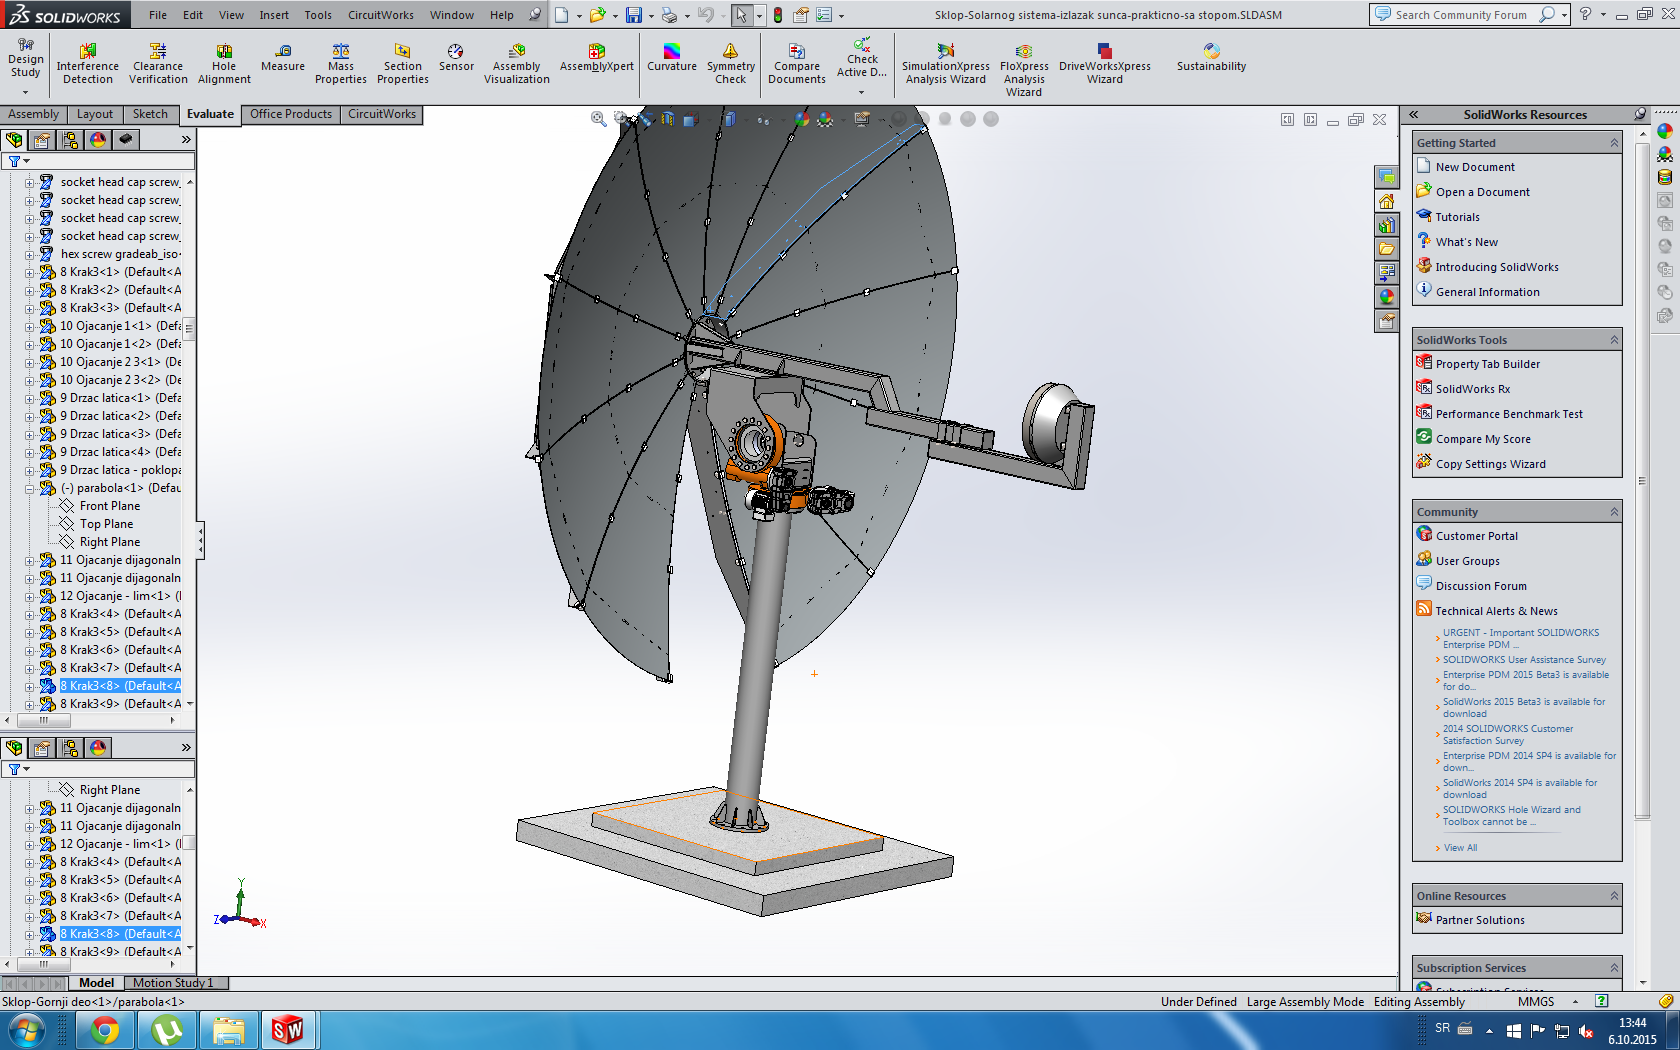Click New Document link
The width and height of the screenshot is (1680, 1050).
point(1475,167)
